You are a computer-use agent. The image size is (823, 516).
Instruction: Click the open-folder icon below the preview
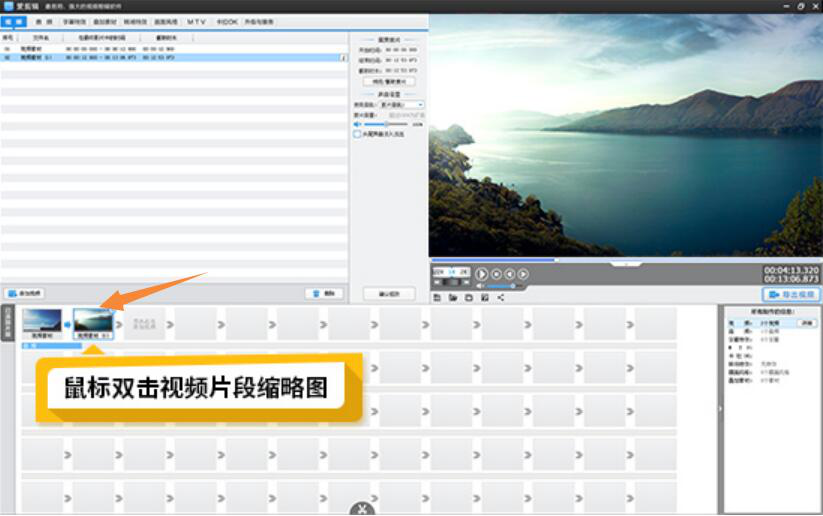point(453,298)
